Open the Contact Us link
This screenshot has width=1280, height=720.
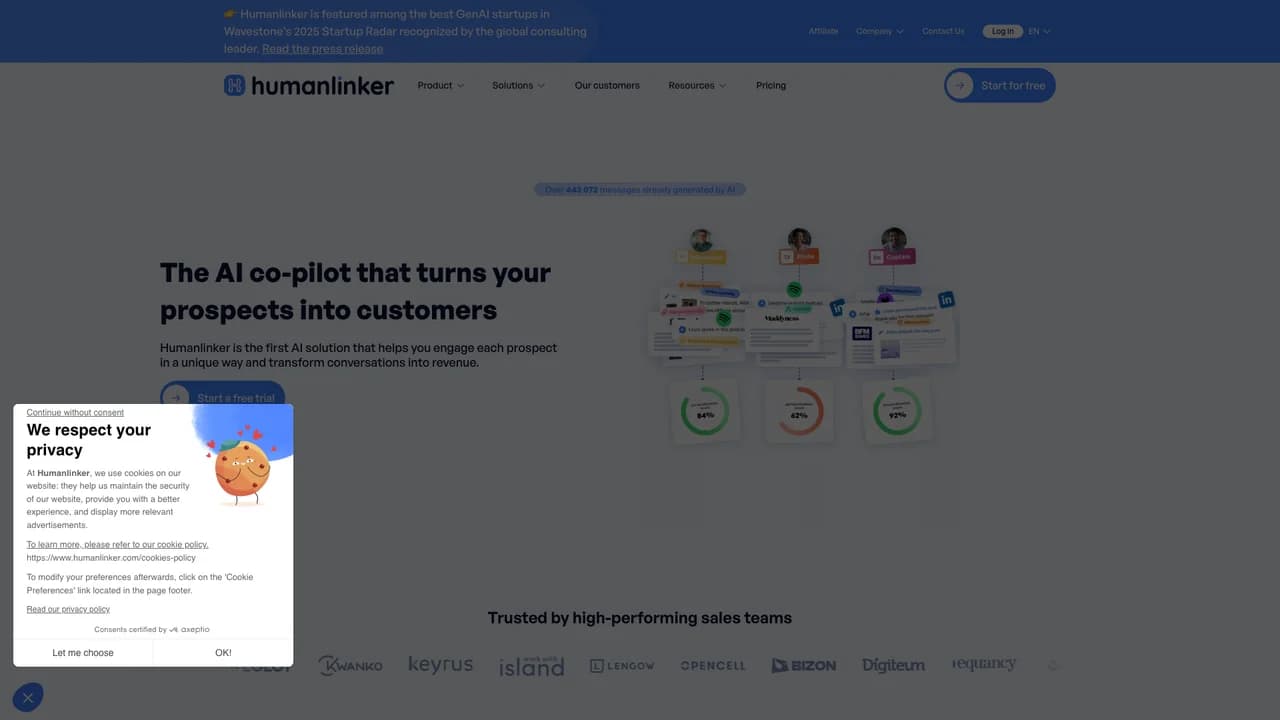[x=943, y=31]
